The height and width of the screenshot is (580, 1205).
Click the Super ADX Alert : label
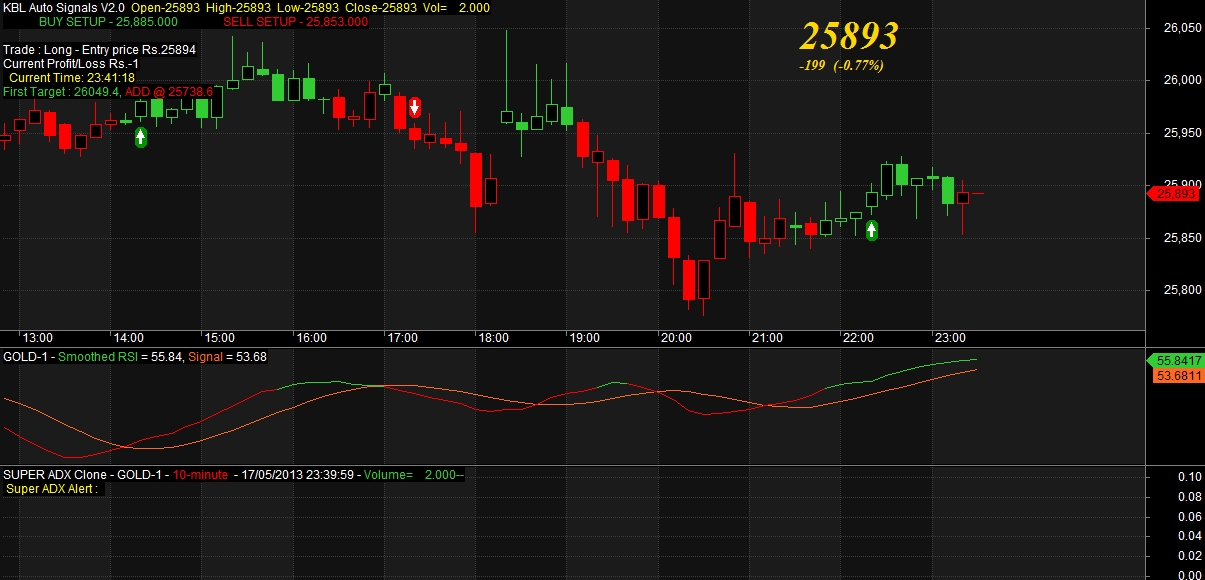click(51, 489)
